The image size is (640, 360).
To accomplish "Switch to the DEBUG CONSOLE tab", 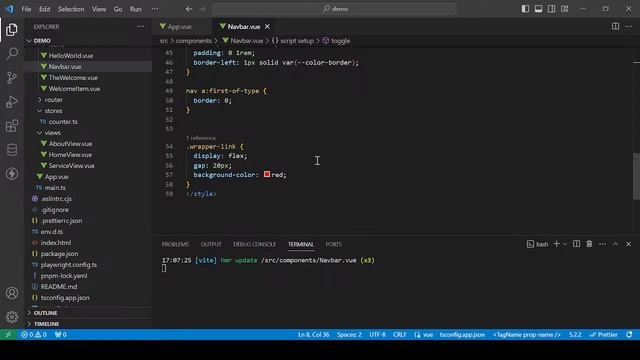I will tap(254, 244).
